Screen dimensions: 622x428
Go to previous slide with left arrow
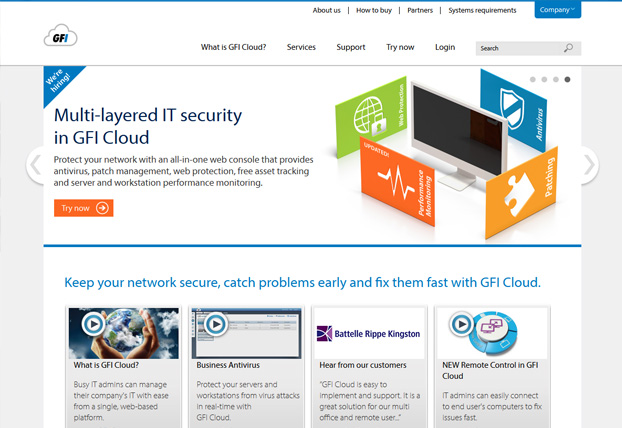pos(36,165)
